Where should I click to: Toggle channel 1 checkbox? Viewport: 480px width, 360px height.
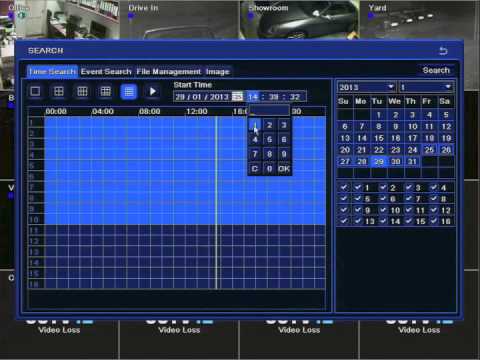[358, 187]
